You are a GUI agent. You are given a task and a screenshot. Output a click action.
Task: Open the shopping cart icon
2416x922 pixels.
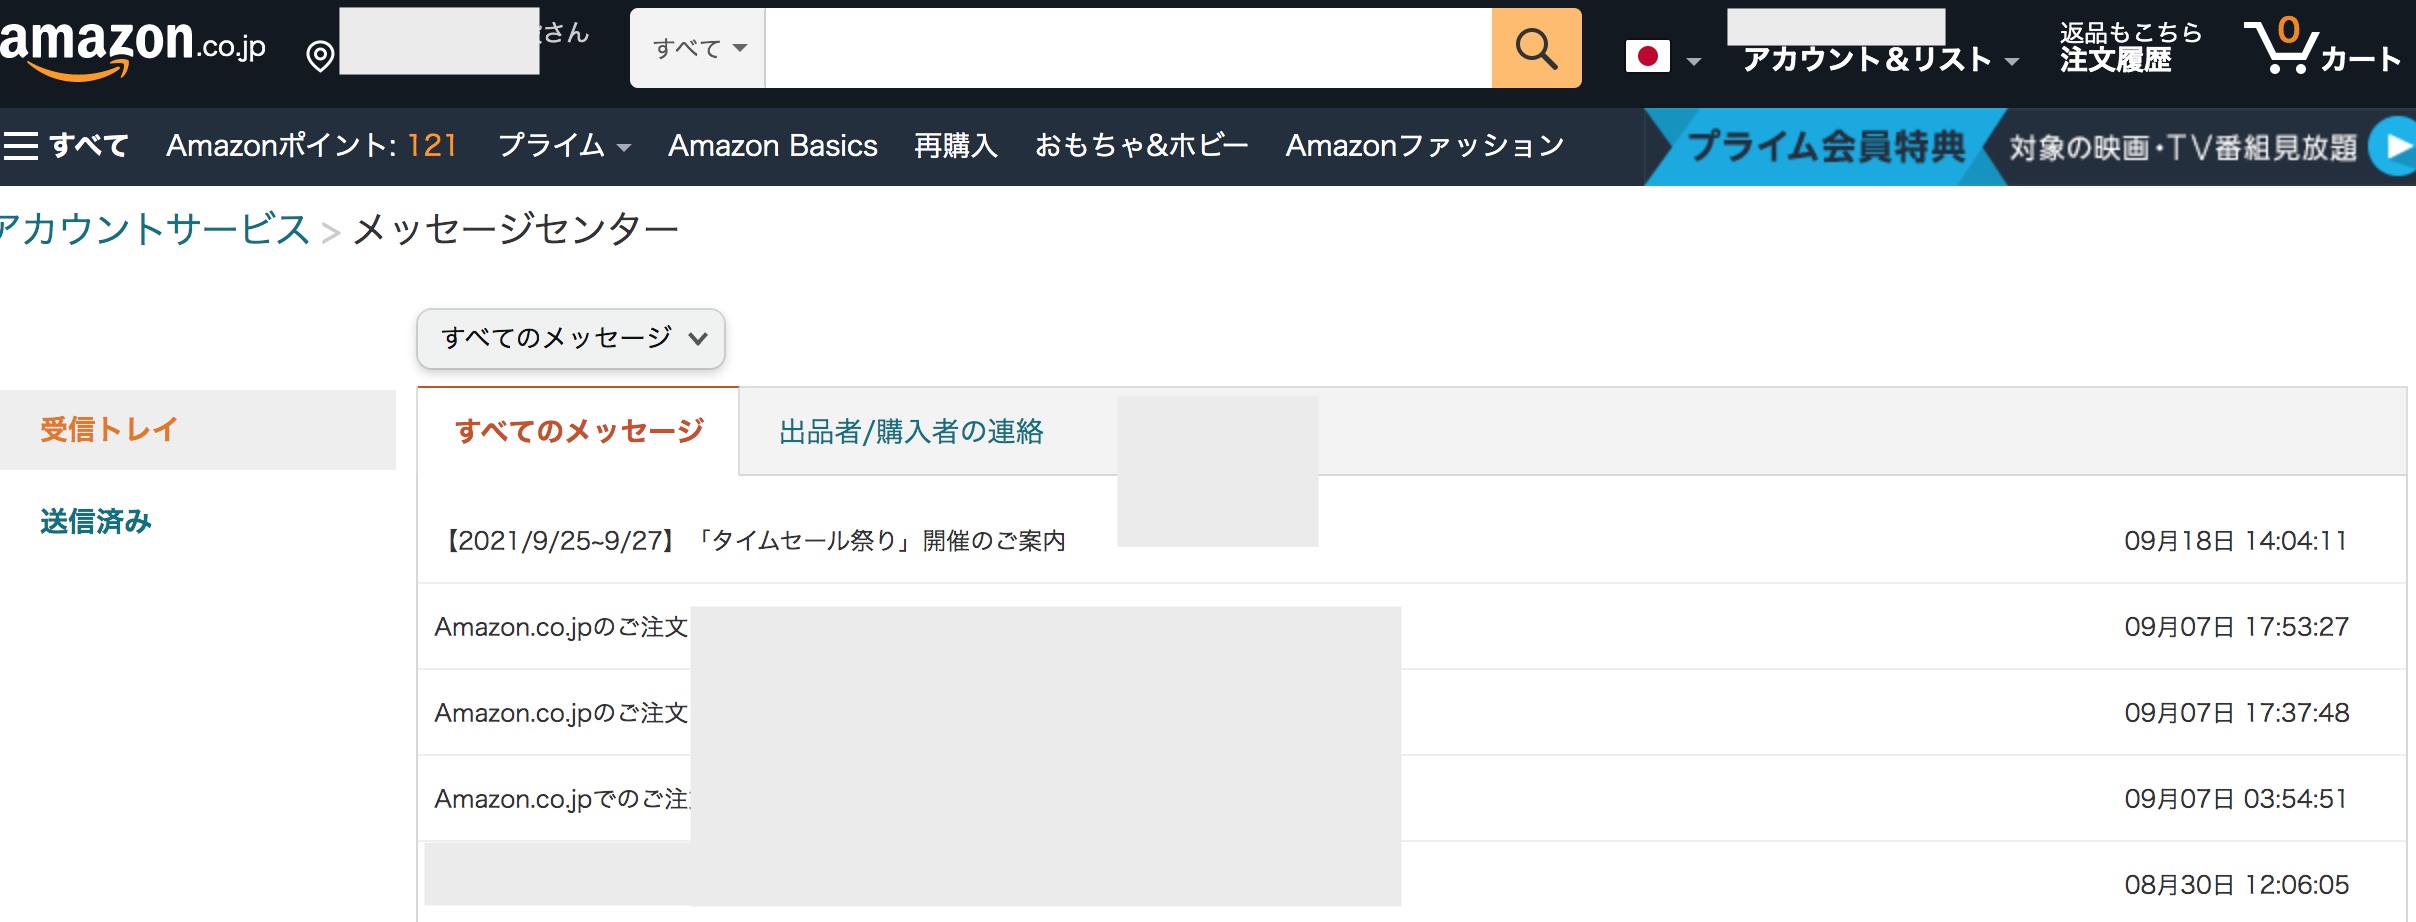(2281, 48)
